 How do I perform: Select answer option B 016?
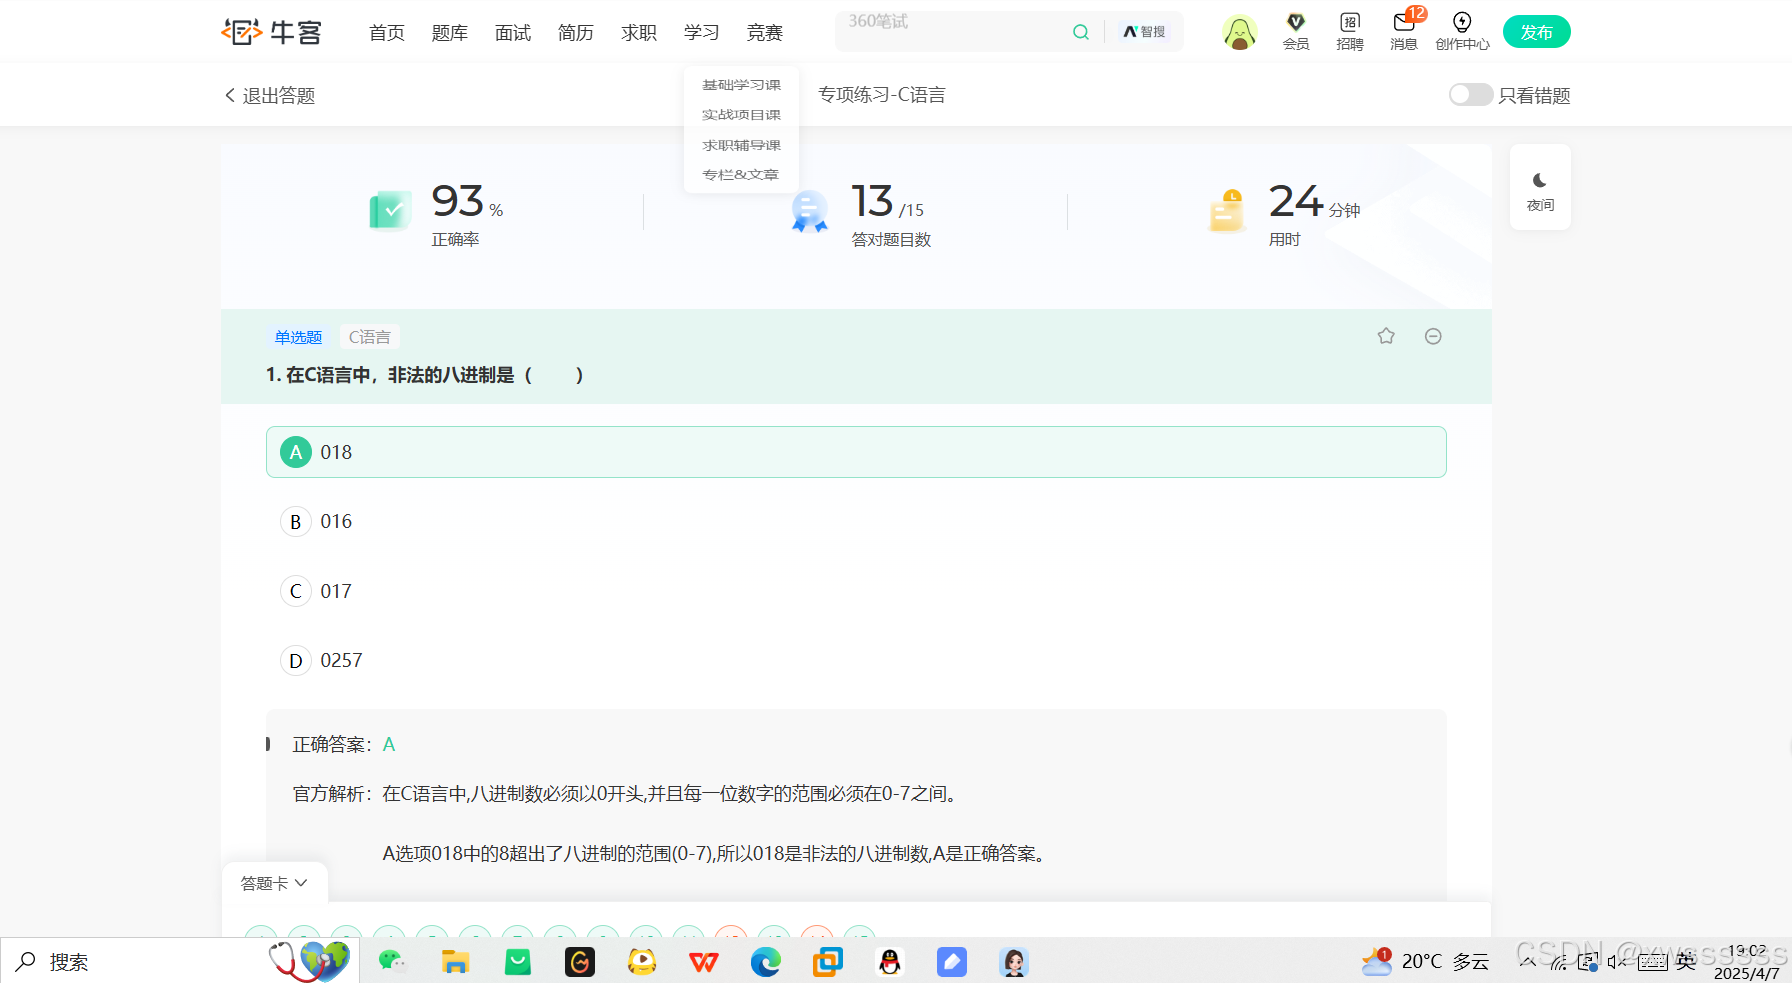[x=856, y=521]
